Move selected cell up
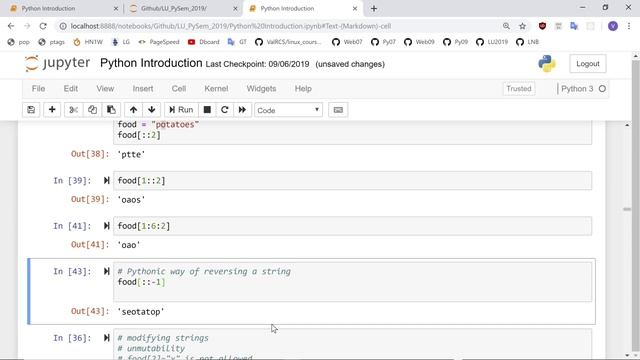 133,110
